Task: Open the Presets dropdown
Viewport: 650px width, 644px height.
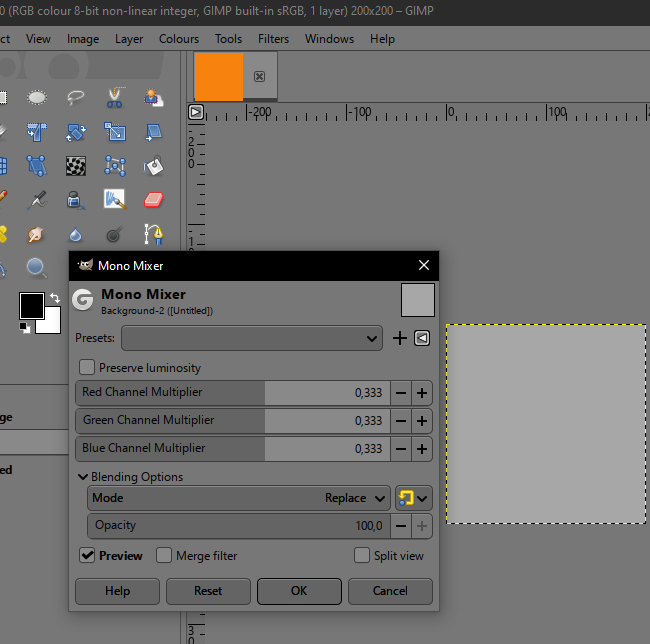Action: click(251, 338)
